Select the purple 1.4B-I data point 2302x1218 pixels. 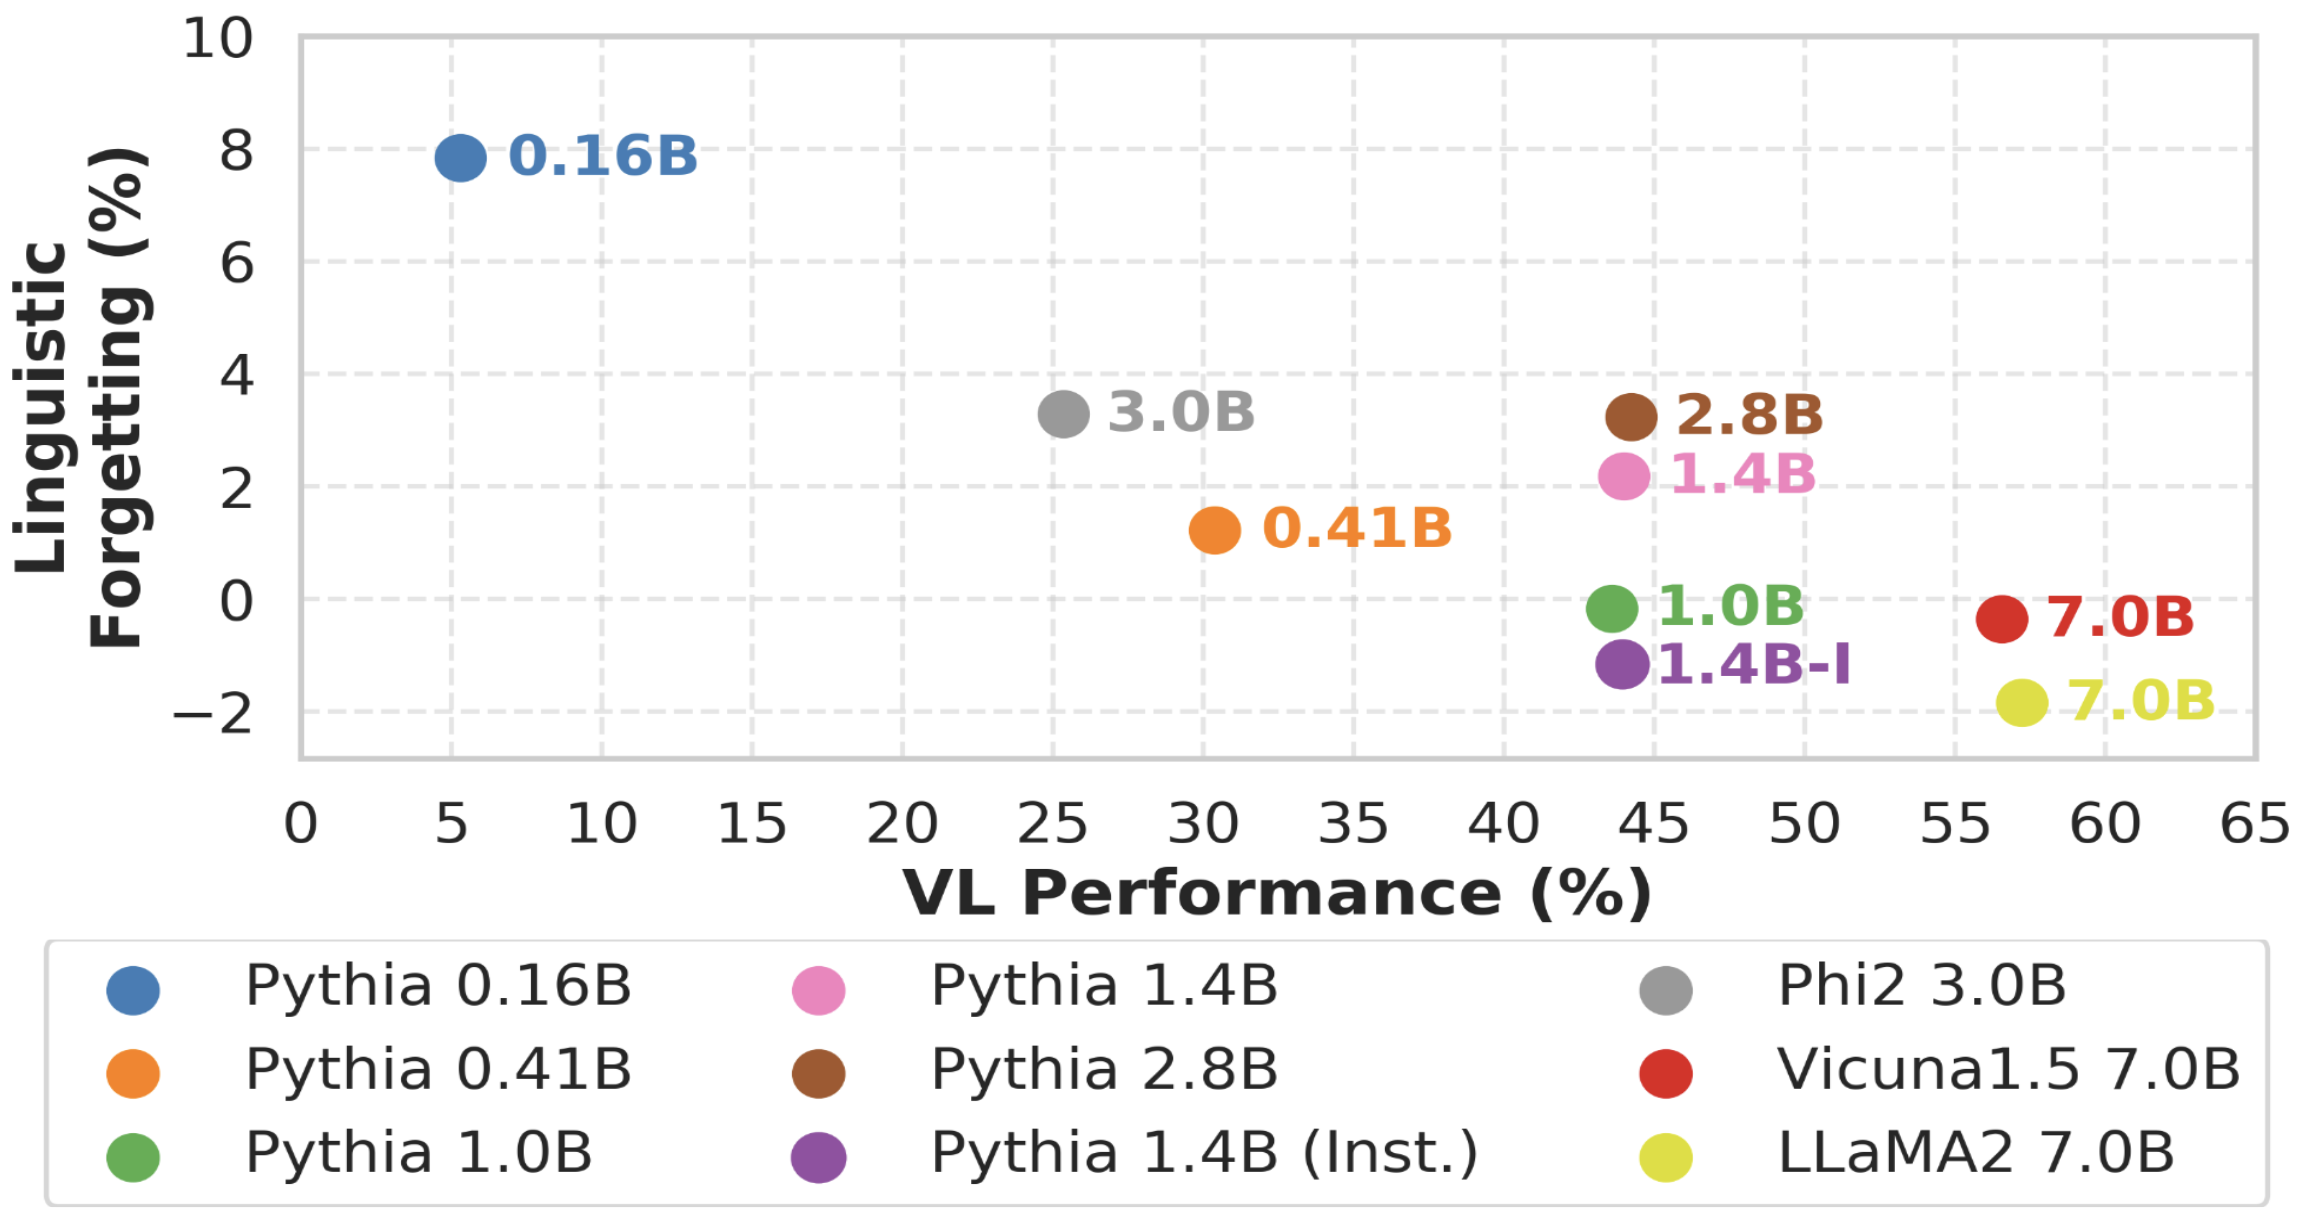pyautogui.click(x=1622, y=665)
